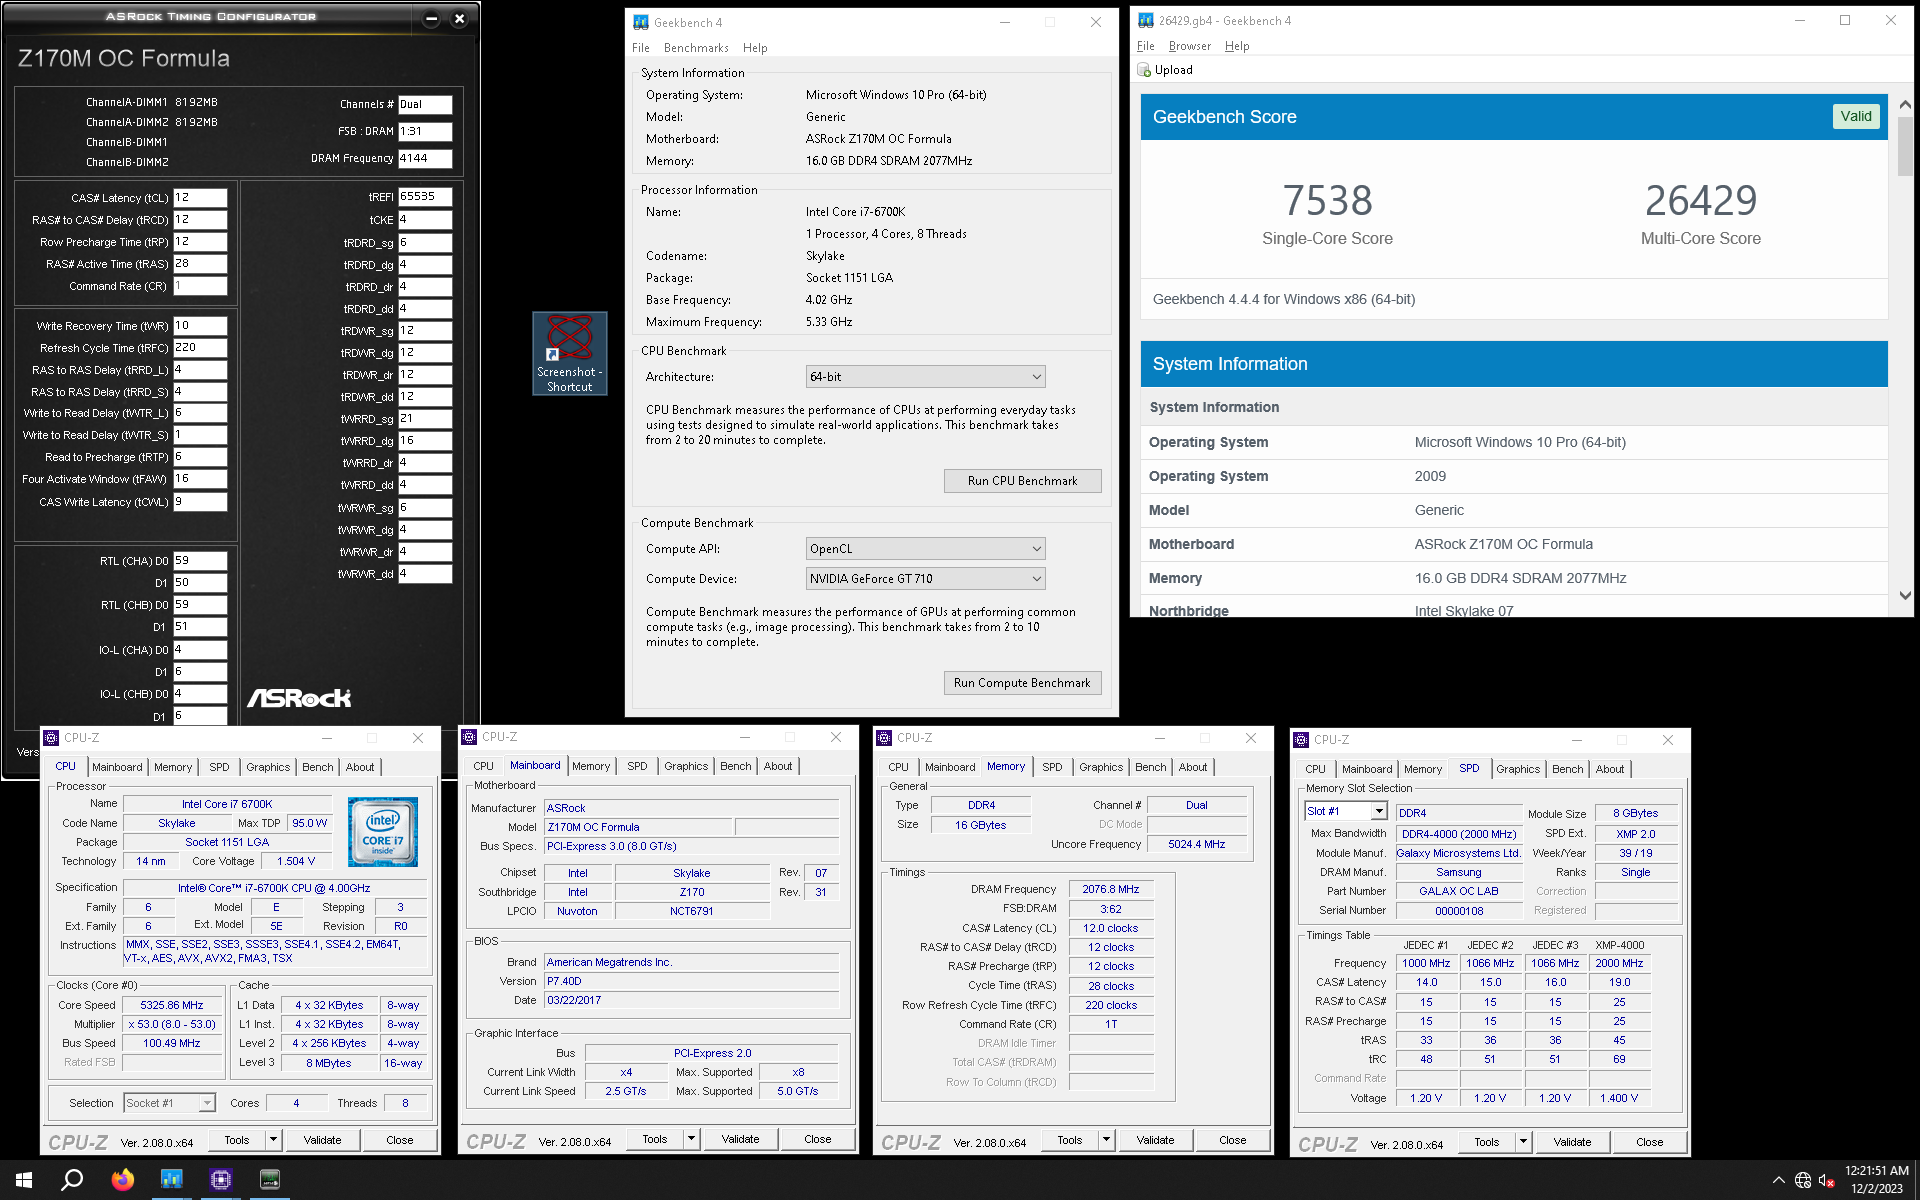
Task: Click the Upload icon in Geekbench results
Action: click(x=1144, y=70)
